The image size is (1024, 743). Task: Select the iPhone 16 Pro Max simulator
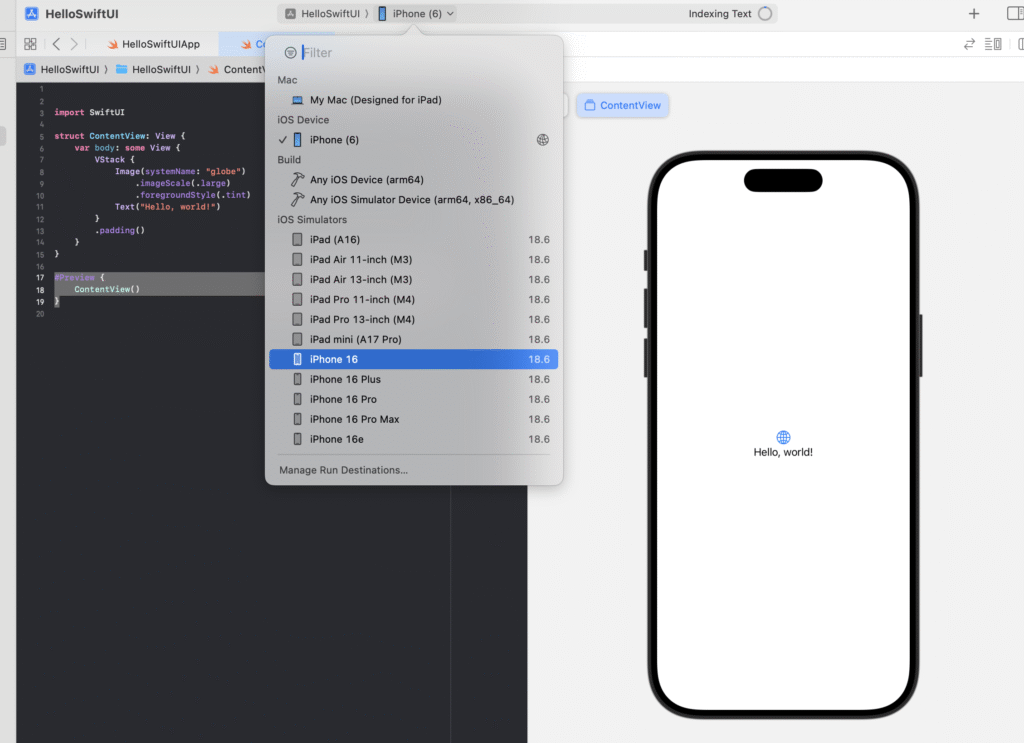[x=413, y=419]
